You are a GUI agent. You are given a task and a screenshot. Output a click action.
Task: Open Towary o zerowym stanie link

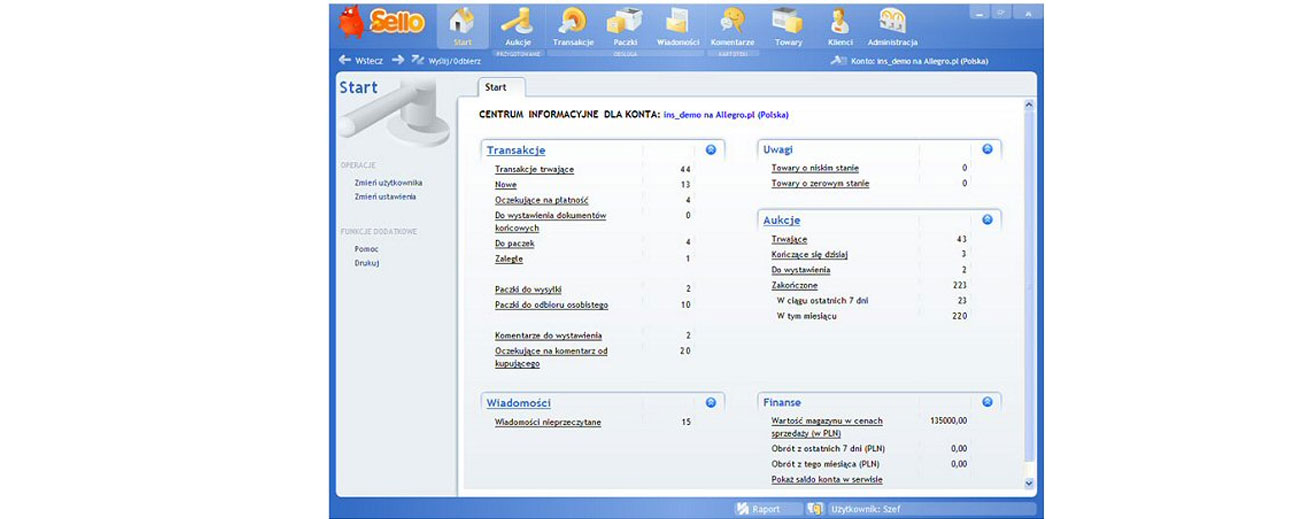coord(821,184)
